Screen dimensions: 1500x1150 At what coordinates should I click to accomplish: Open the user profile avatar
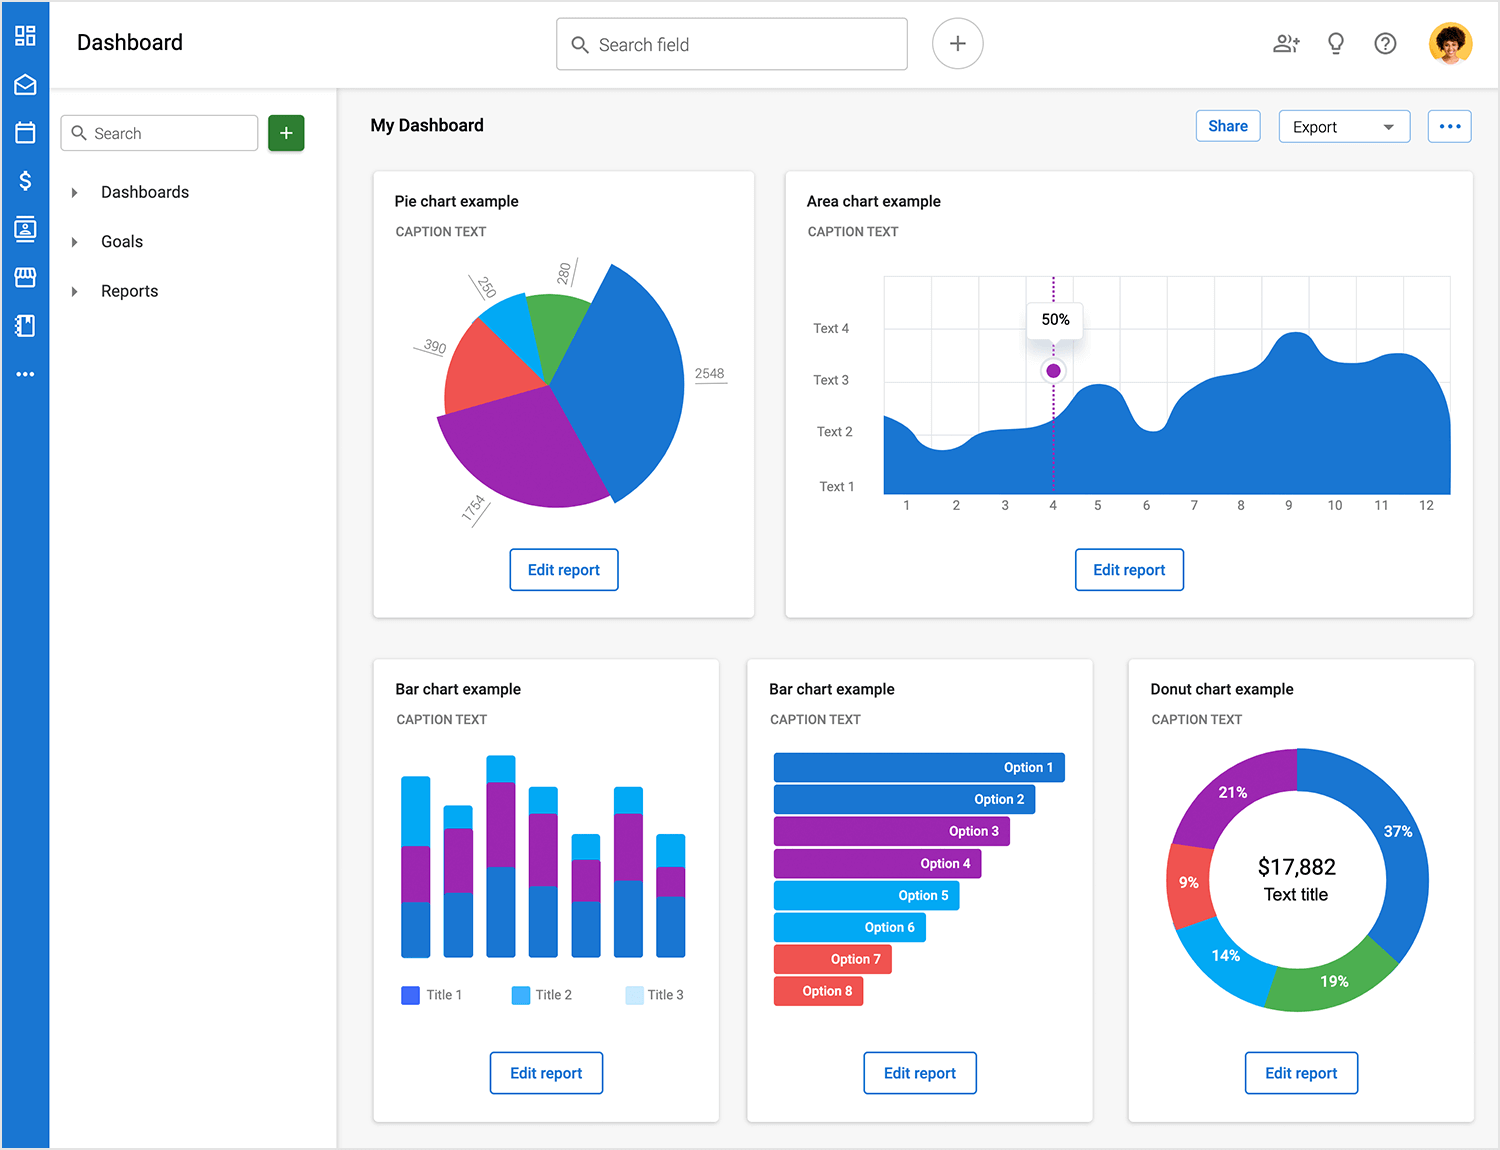click(1450, 43)
